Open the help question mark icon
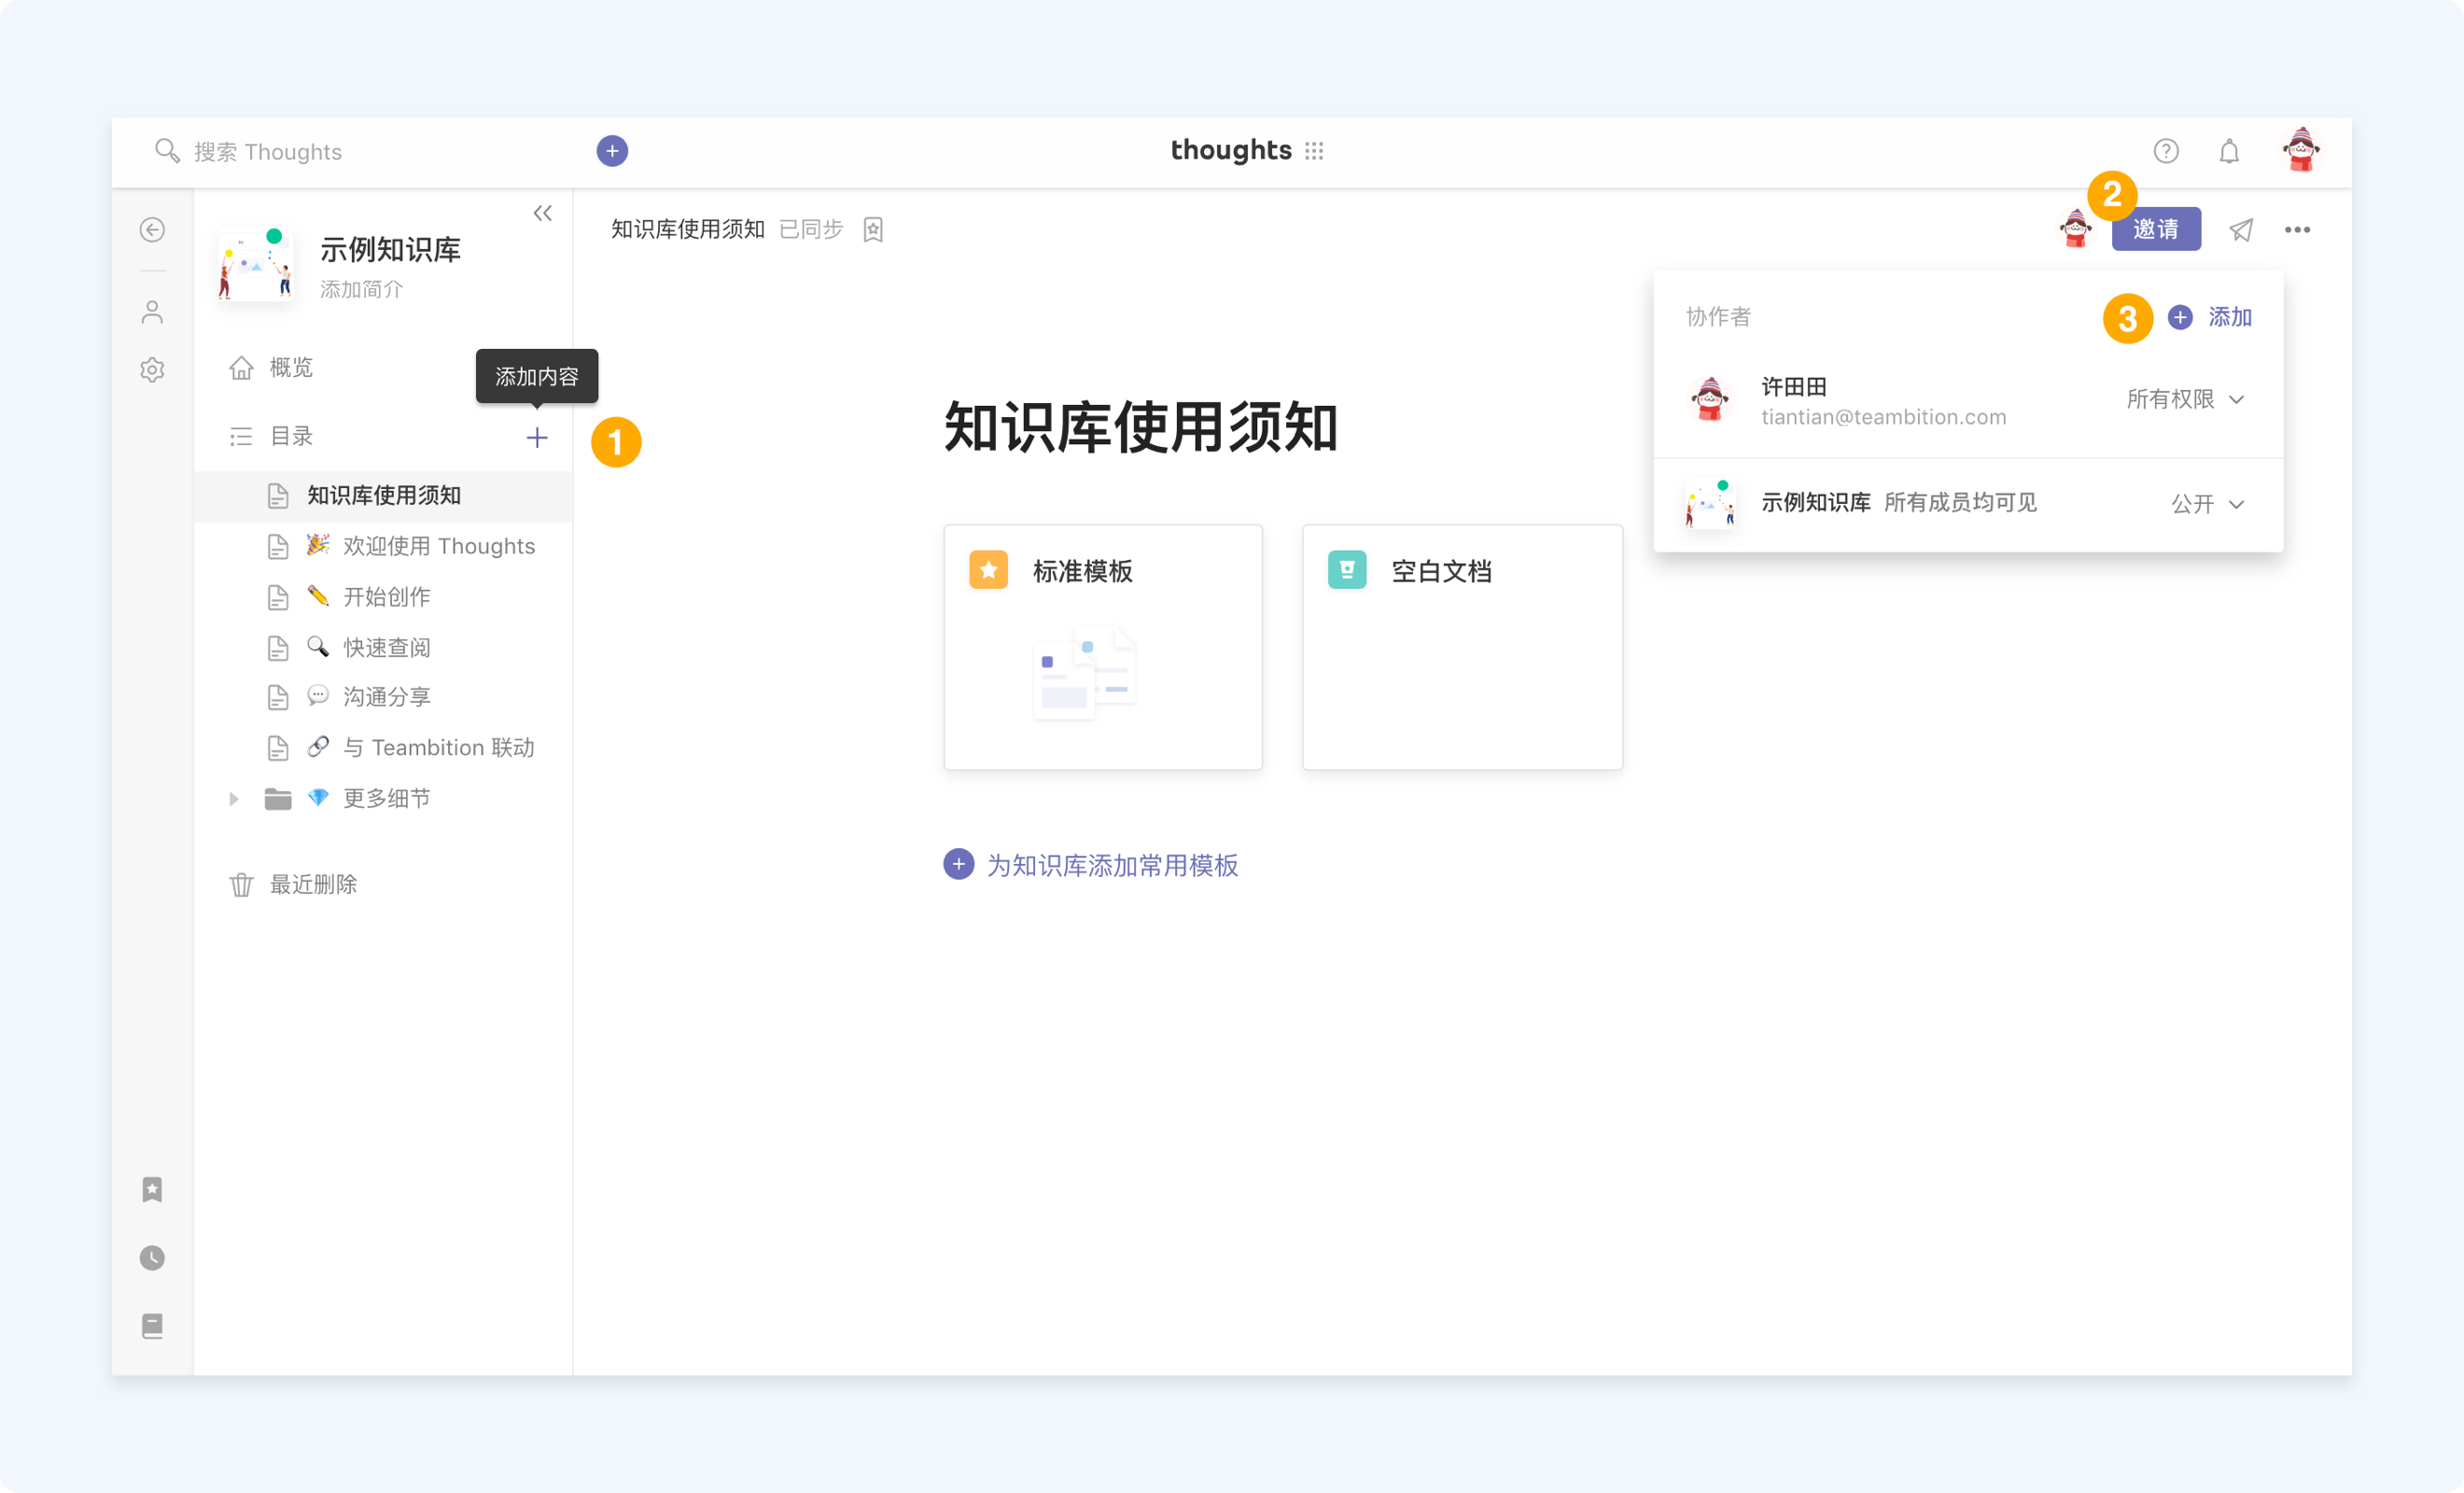Image resolution: width=2464 pixels, height=1493 pixels. coord(2166,151)
